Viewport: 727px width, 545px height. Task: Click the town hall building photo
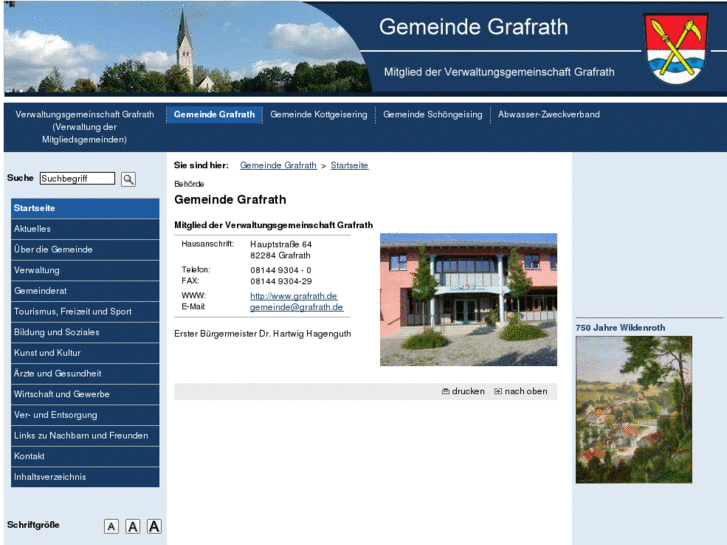pos(468,300)
